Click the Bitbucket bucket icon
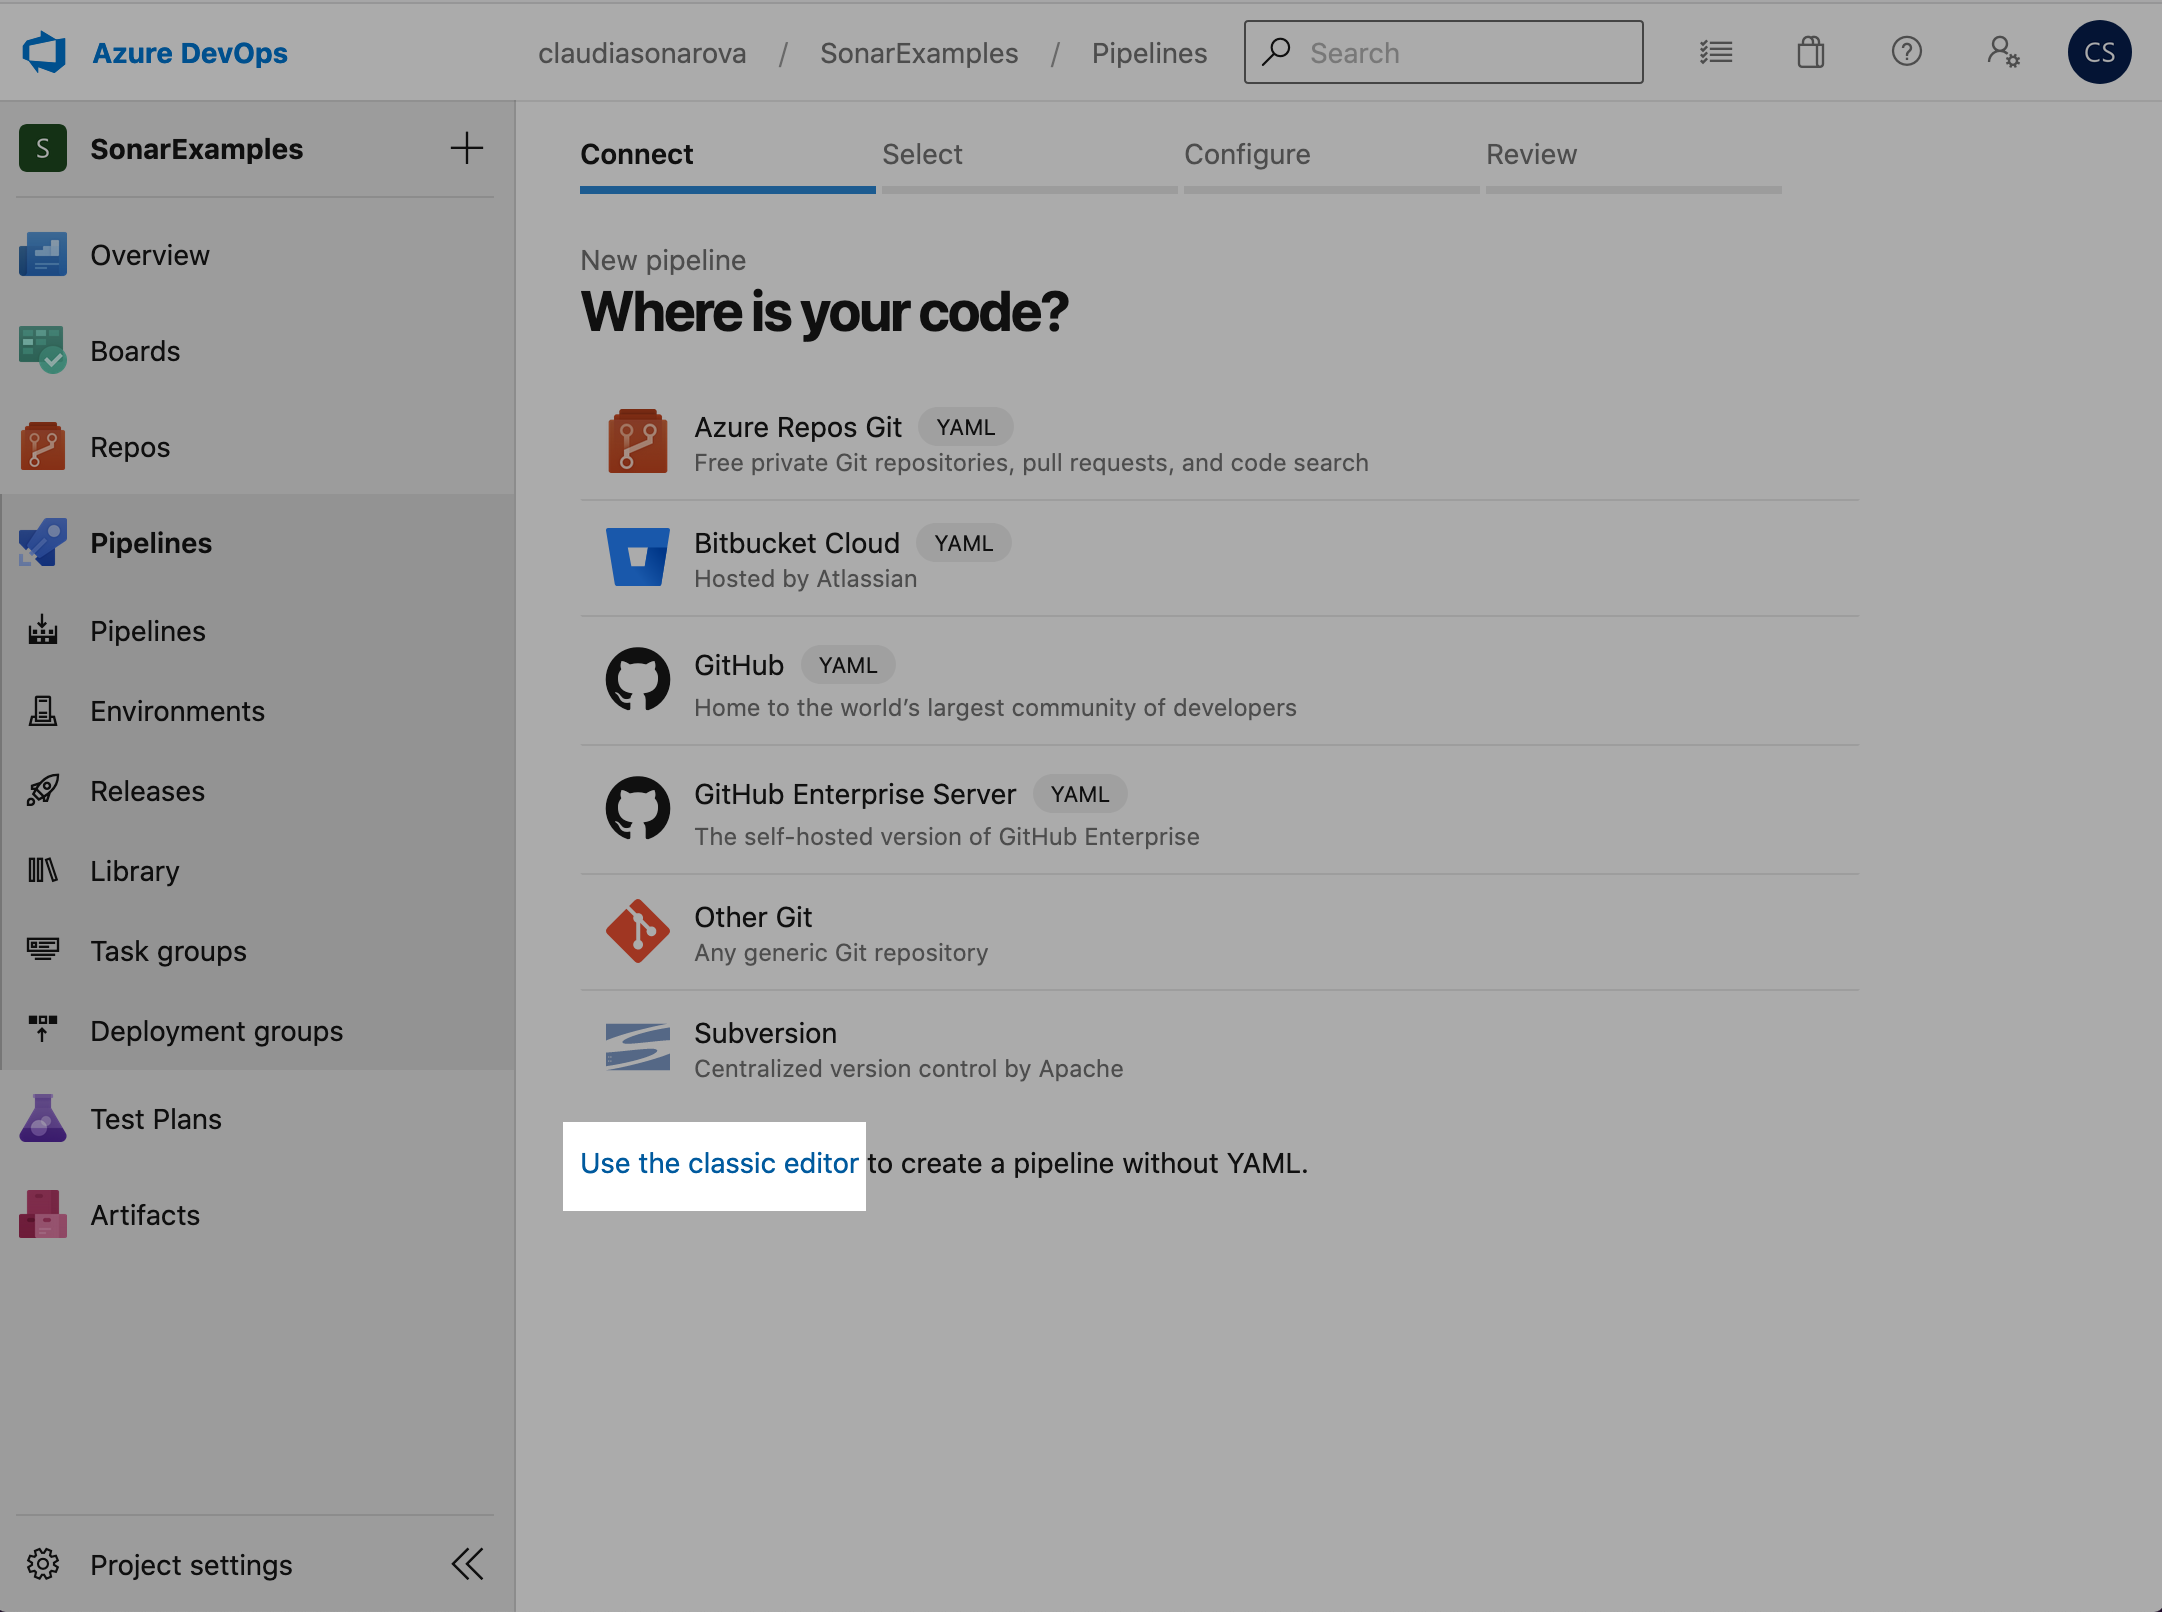The height and width of the screenshot is (1612, 2162). pos(638,557)
